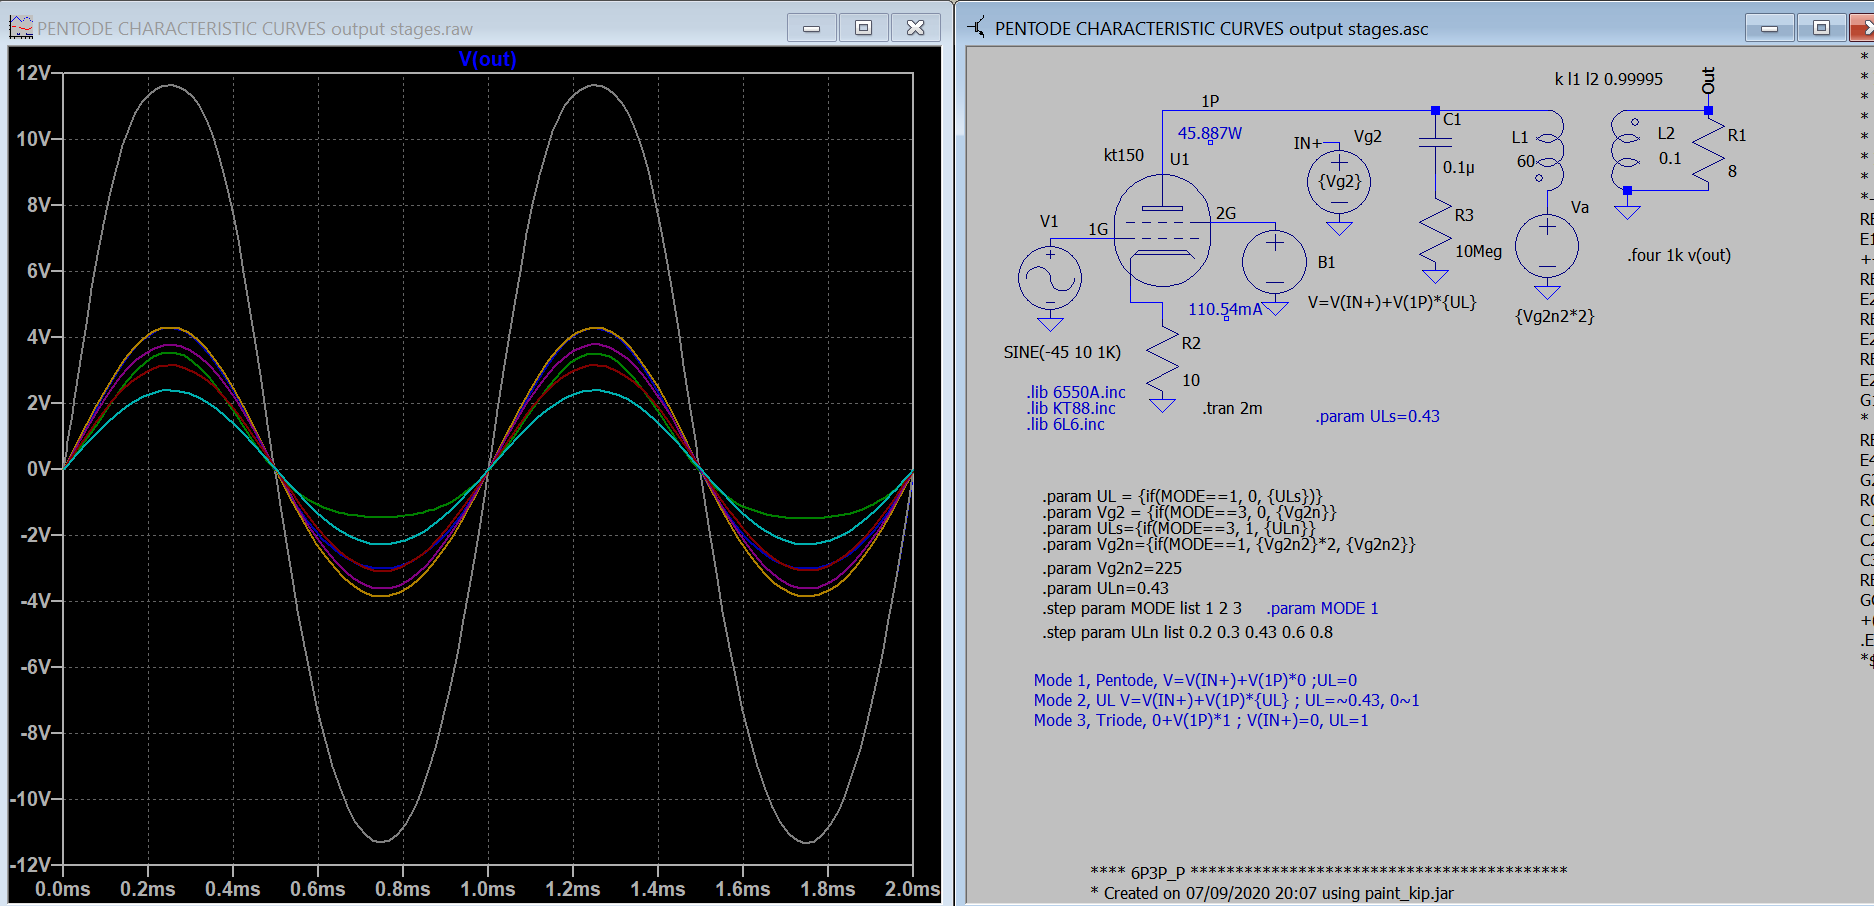Click the '.four 1k v(out)' directive
Viewport: 1874px width, 906px height.
pyautogui.click(x=1679, y=255)
